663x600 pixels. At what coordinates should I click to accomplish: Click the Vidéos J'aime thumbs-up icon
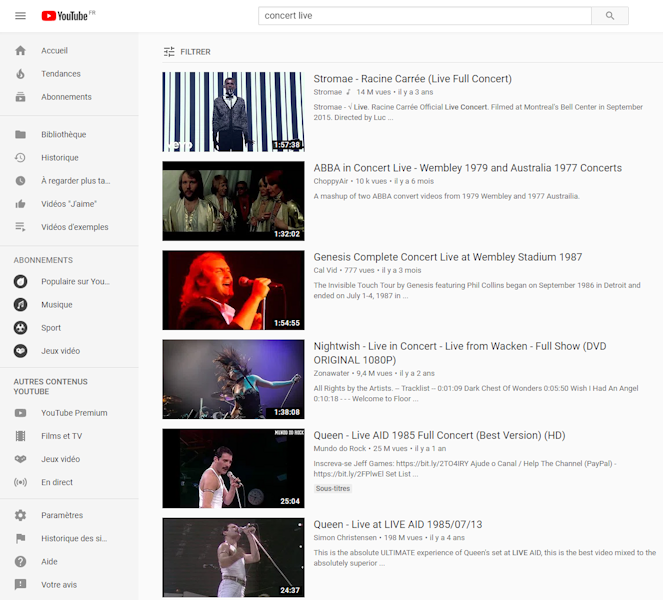20,204
